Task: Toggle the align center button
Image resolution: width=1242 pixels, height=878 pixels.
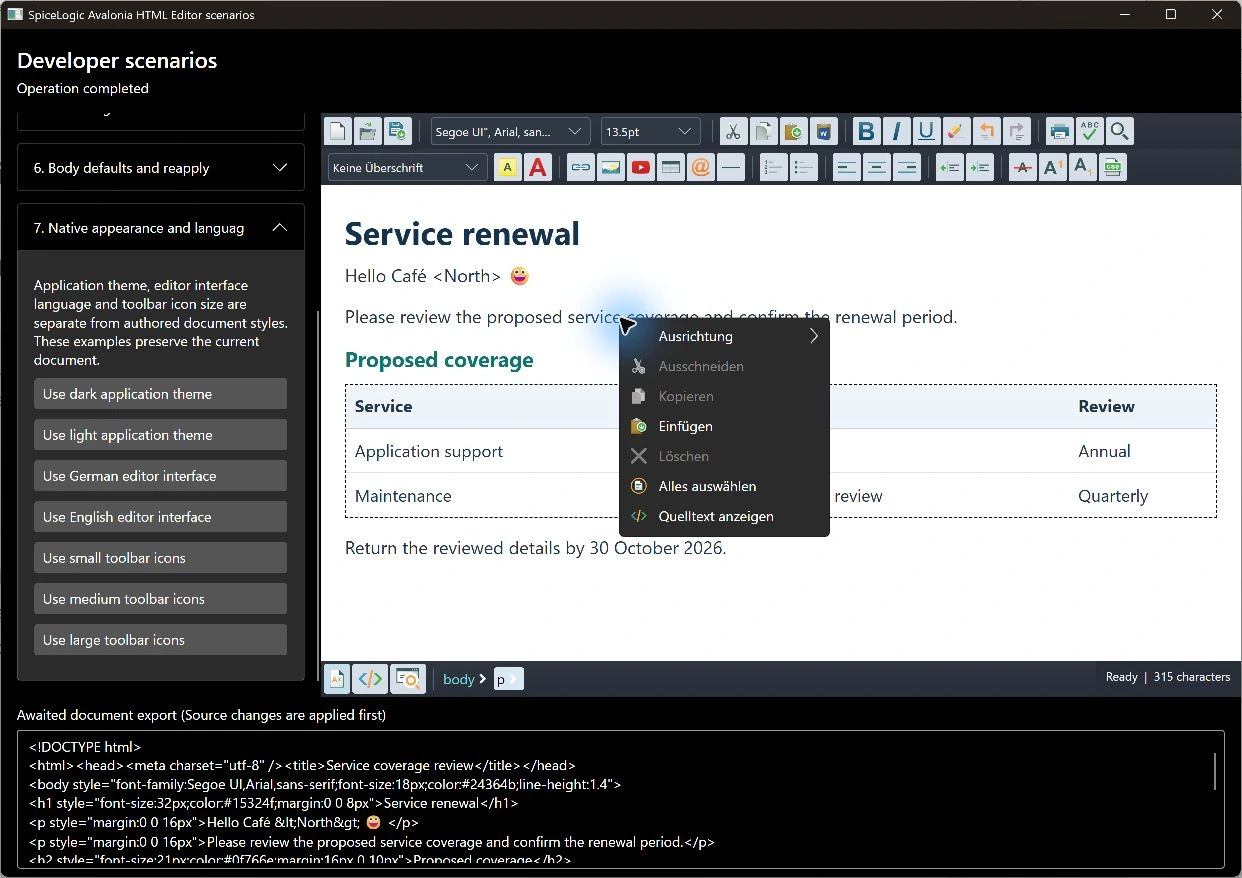Action: tap(877, 168)
